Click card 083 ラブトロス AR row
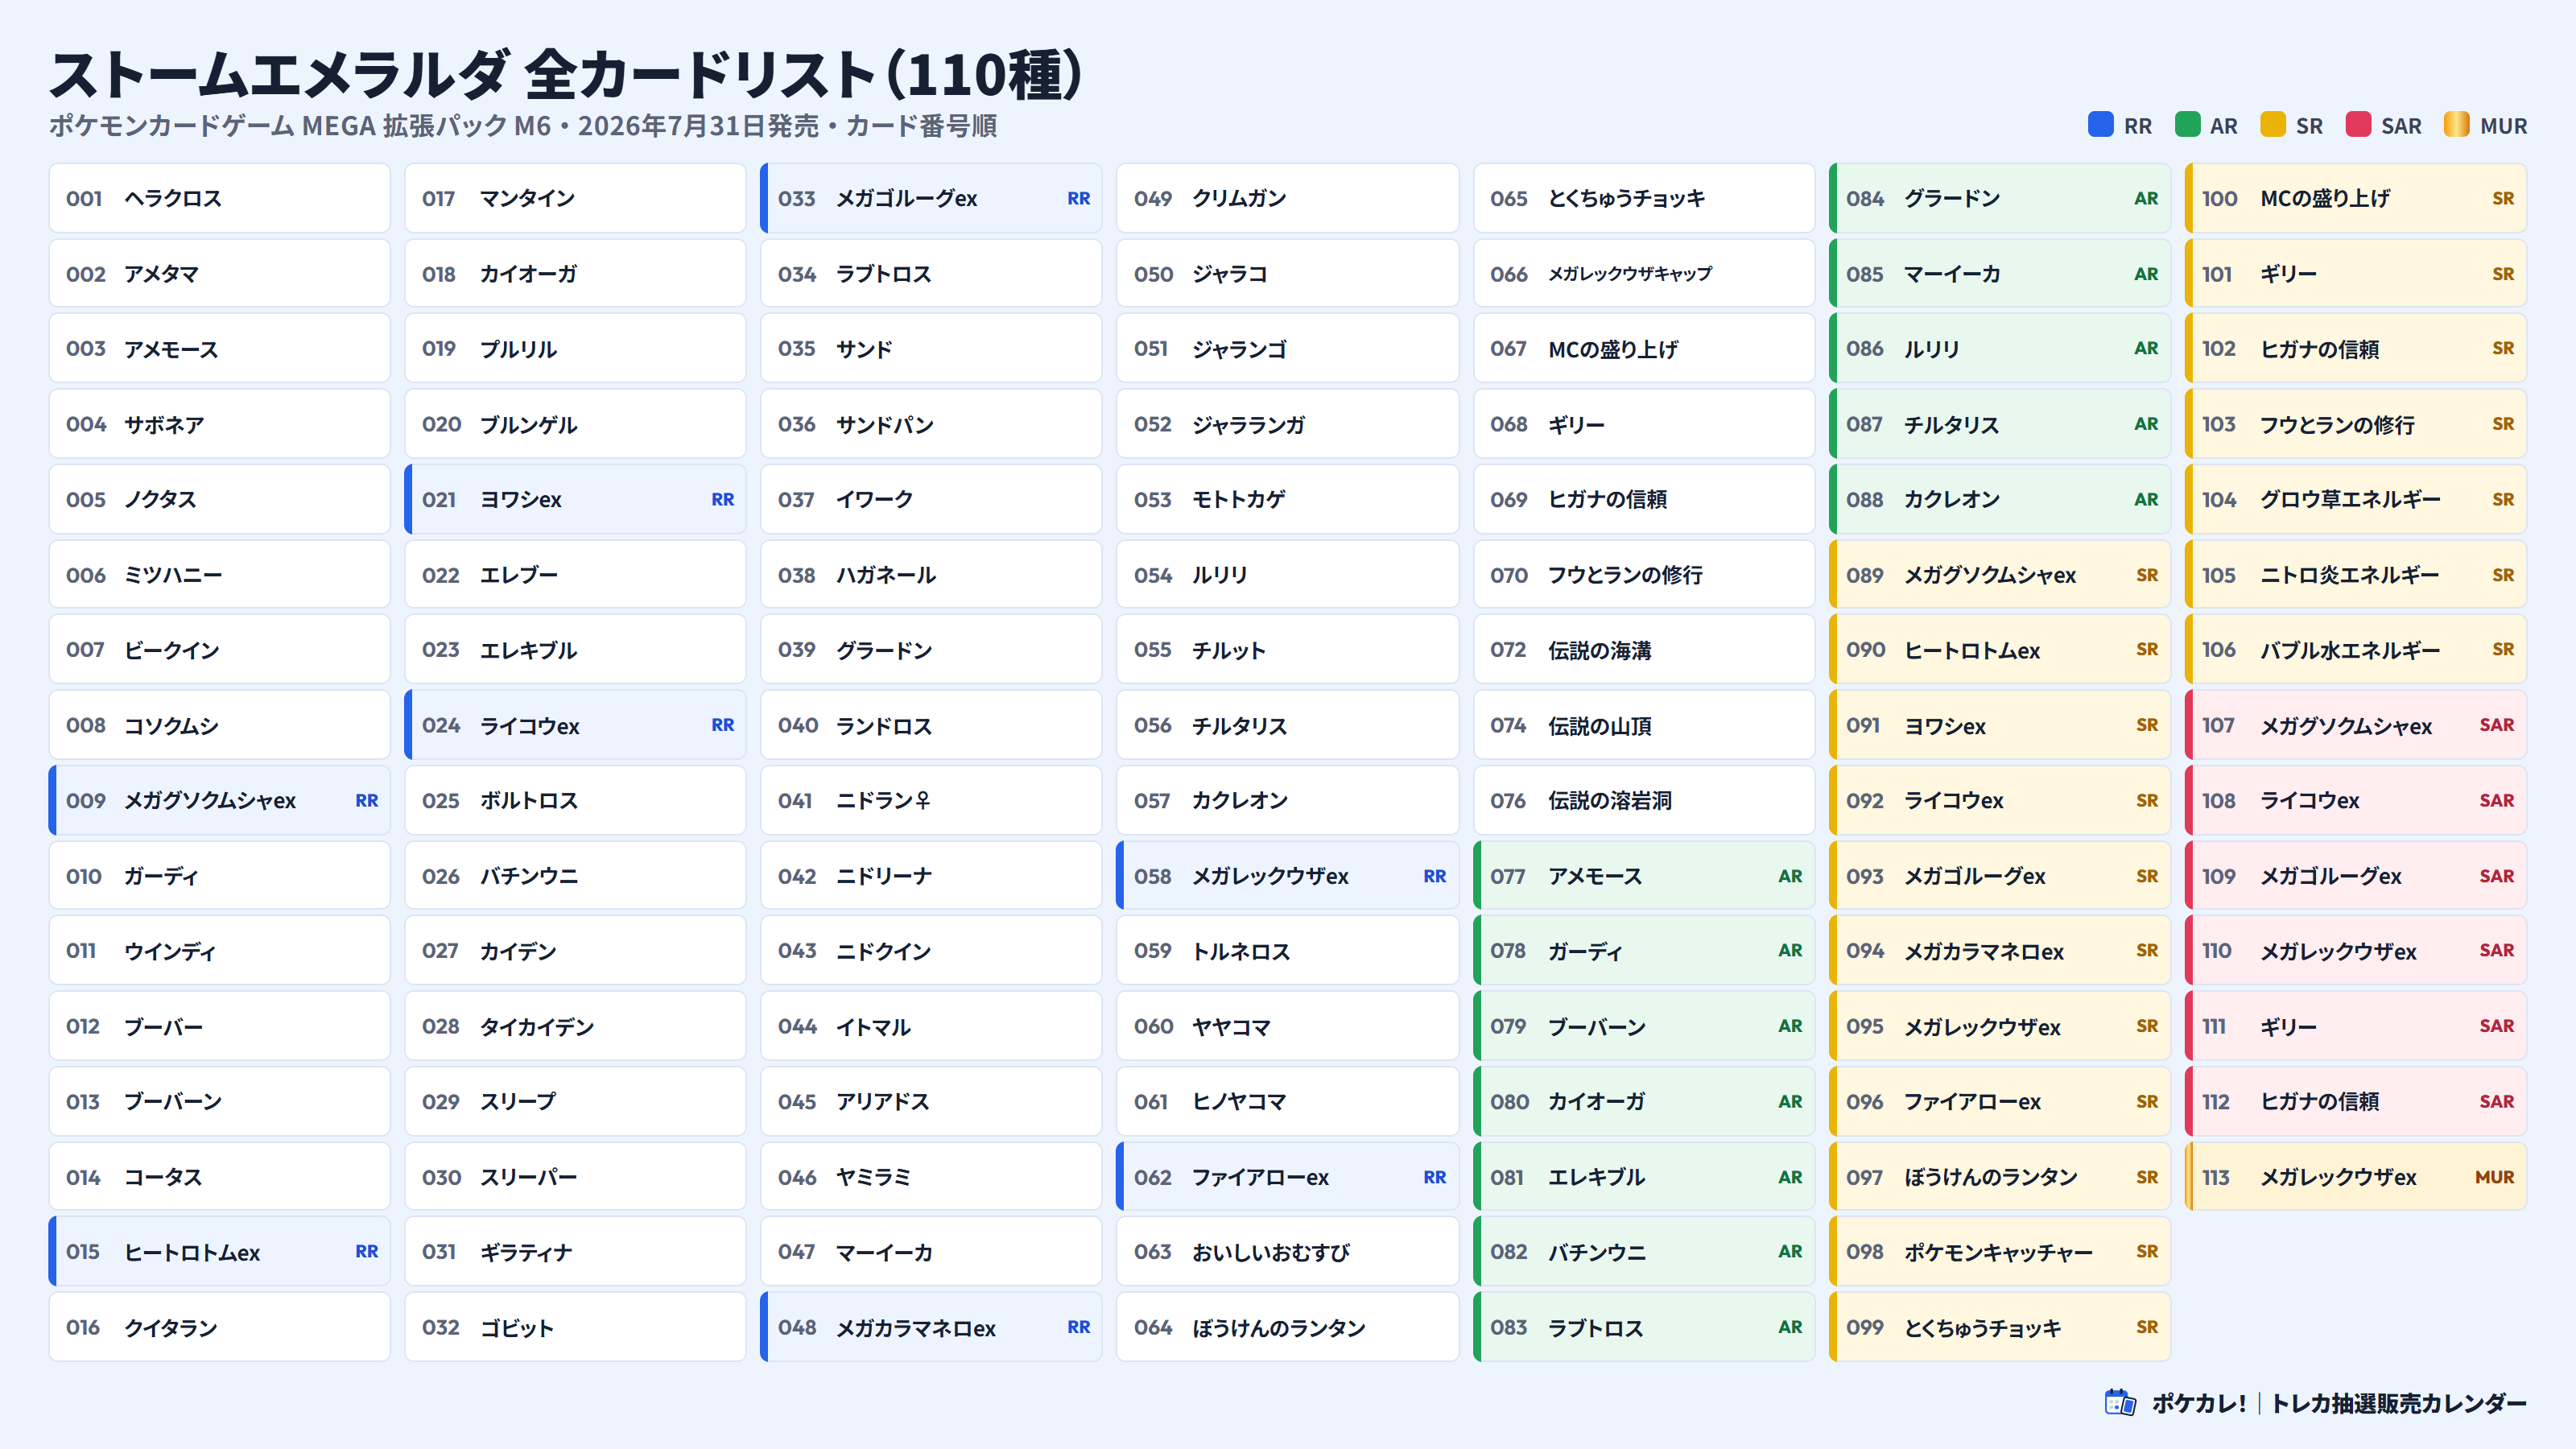This screenshot has width=2576, height=1449. (1644, 1327)
